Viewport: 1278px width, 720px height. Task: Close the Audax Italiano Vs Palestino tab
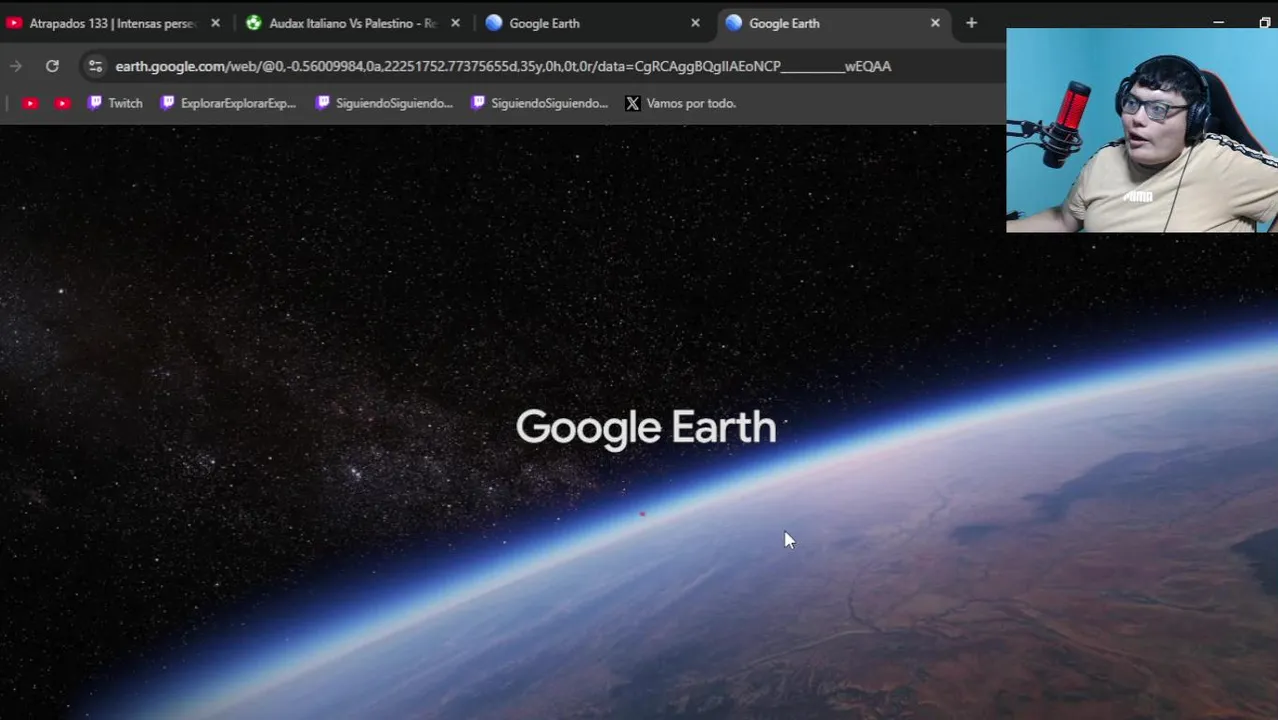(455, 23)
